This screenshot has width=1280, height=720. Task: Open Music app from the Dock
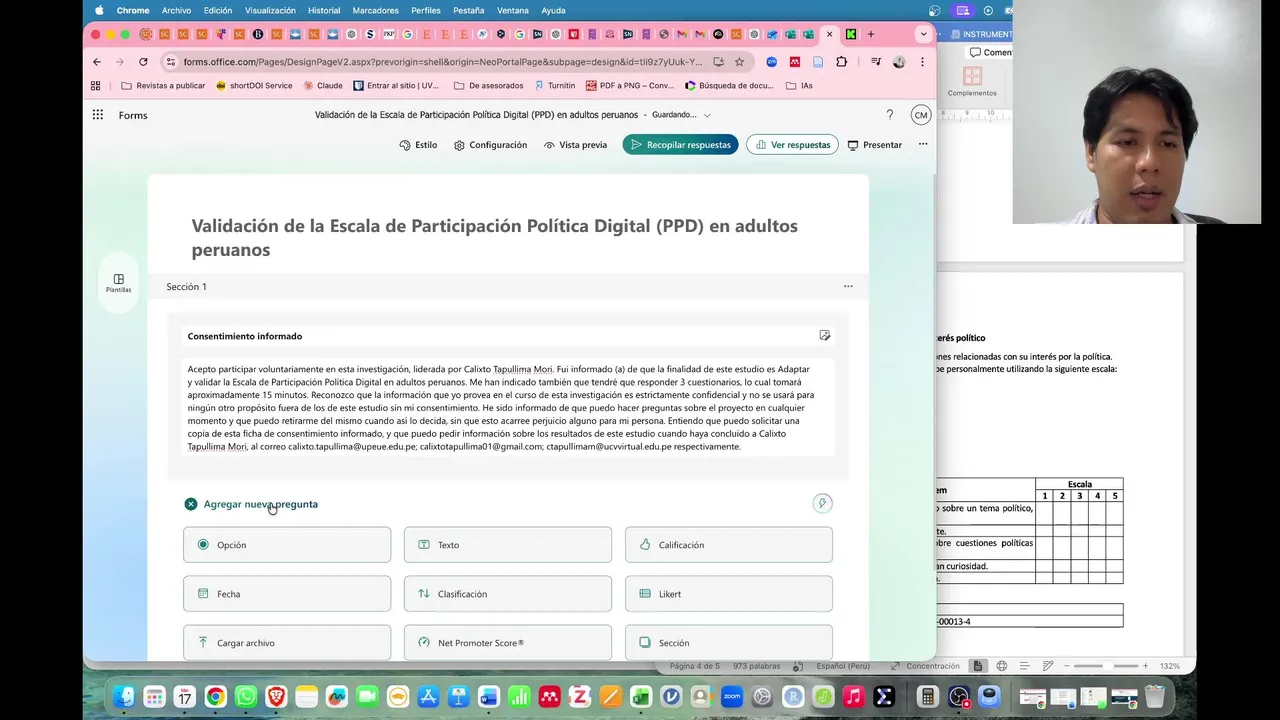click(853, 697)
